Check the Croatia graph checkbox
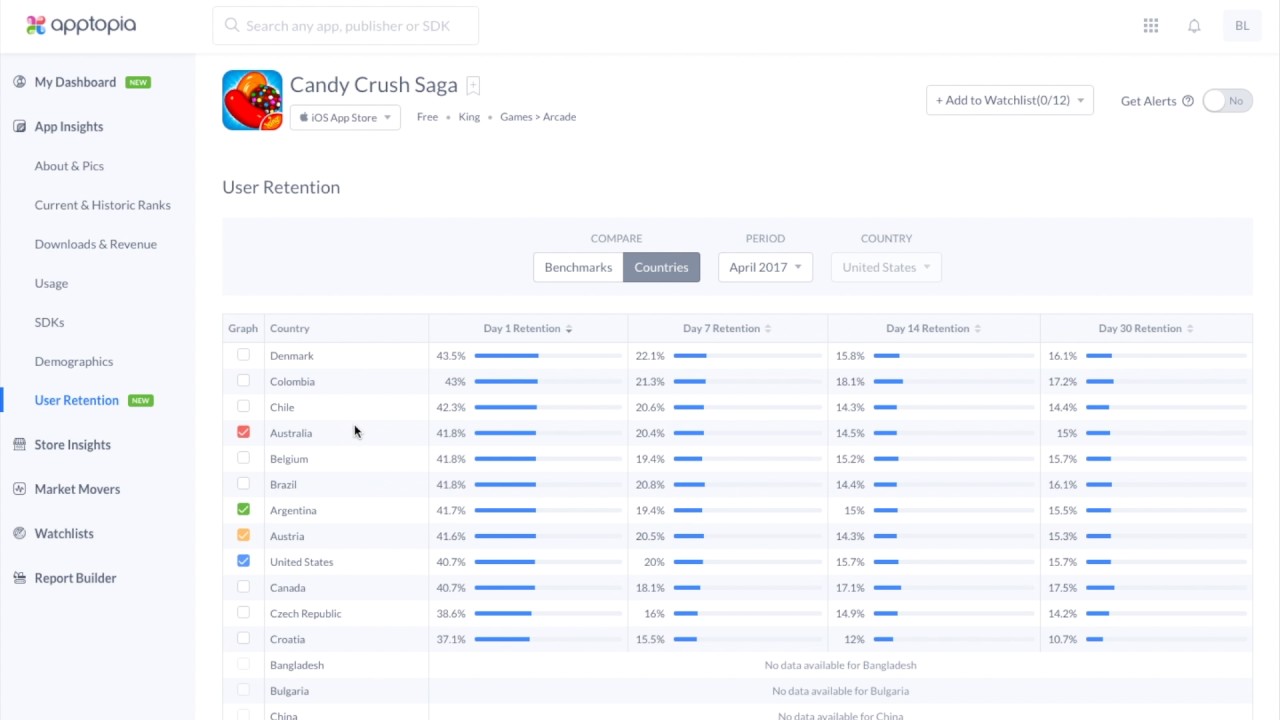This screenshot has height=720, width=1280. [x=243, y=638]
